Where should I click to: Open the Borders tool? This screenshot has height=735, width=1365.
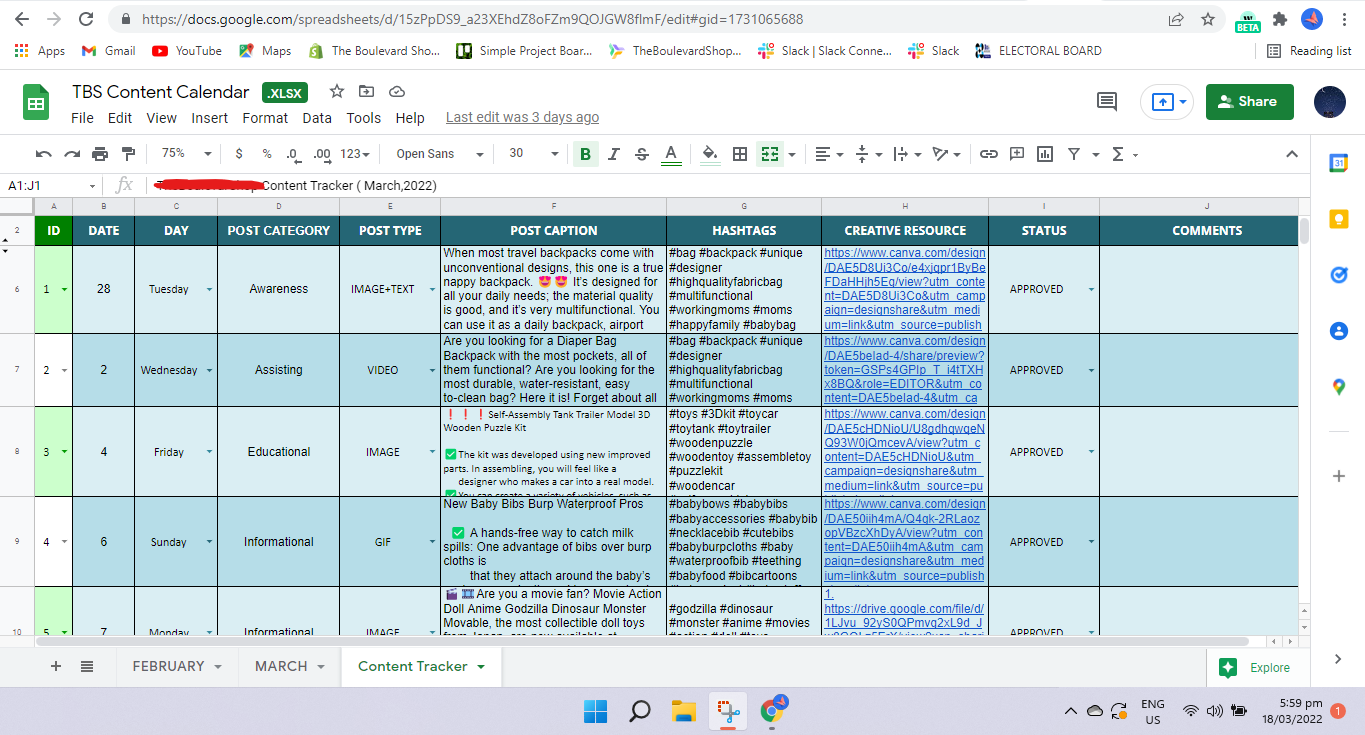tap(740, 154)
